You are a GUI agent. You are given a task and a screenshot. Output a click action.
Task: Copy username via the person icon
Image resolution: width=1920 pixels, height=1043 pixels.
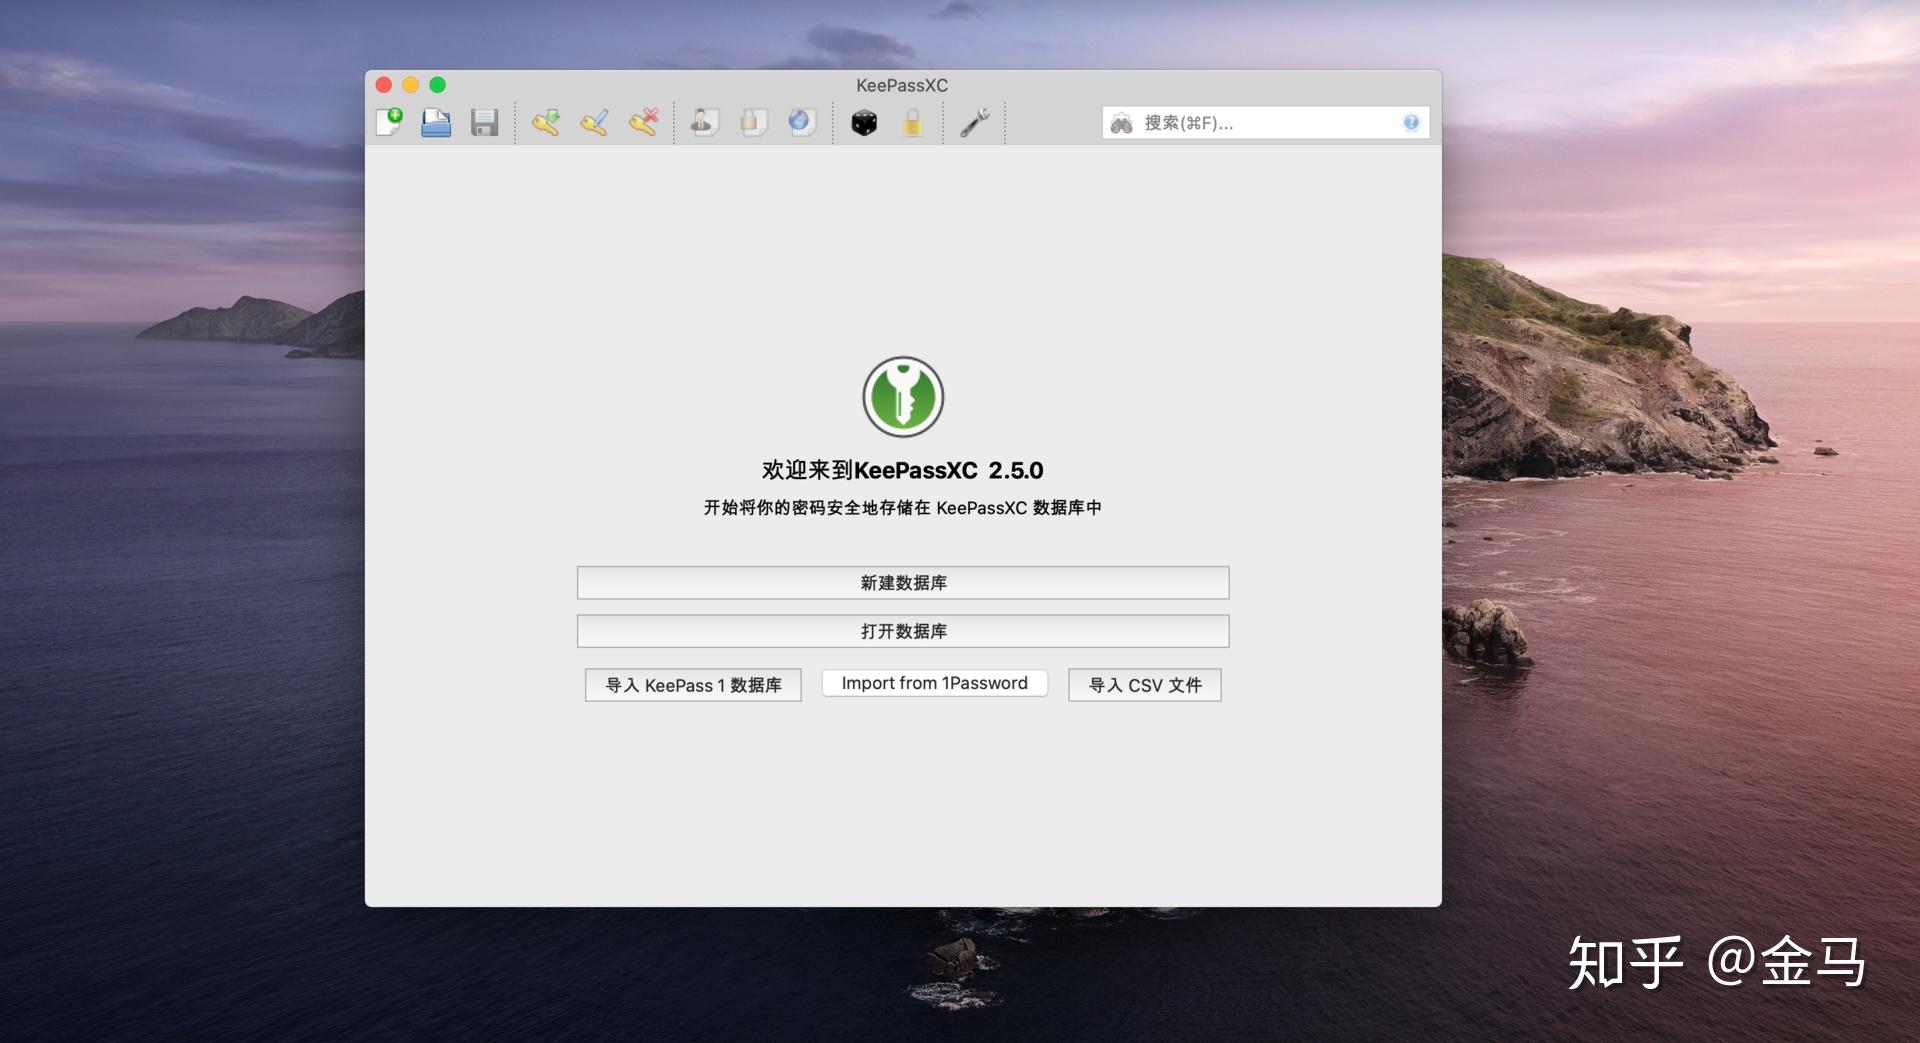(704, 122)
